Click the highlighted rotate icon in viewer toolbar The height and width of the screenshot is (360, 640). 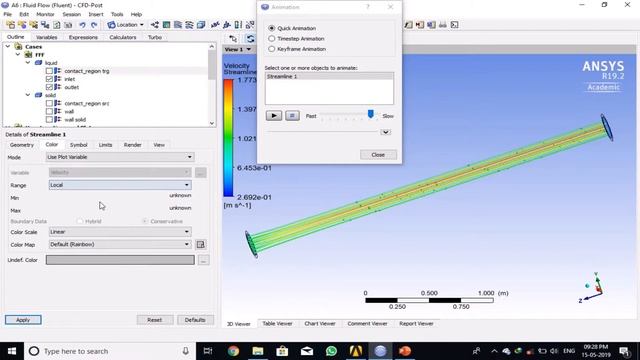pyautogui.click(x=250, y=39)
